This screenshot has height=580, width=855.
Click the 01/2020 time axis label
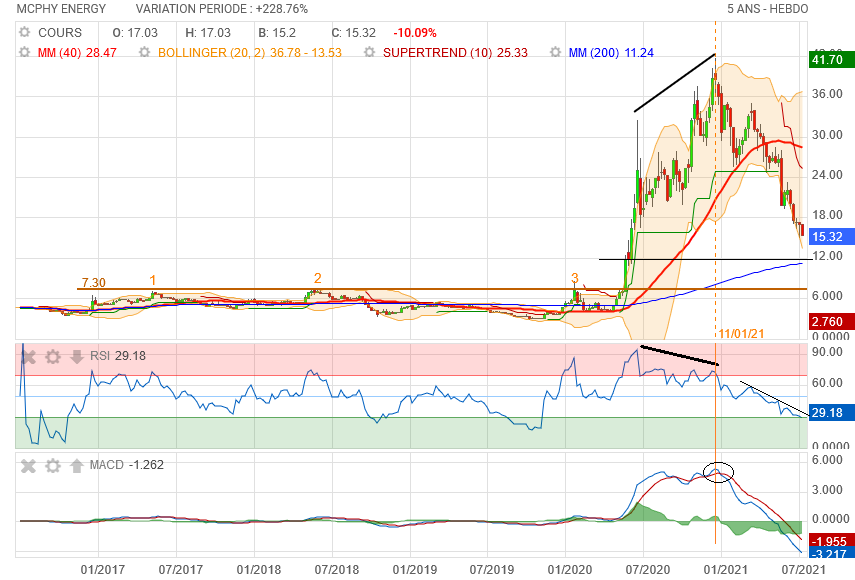click(570, 570)
